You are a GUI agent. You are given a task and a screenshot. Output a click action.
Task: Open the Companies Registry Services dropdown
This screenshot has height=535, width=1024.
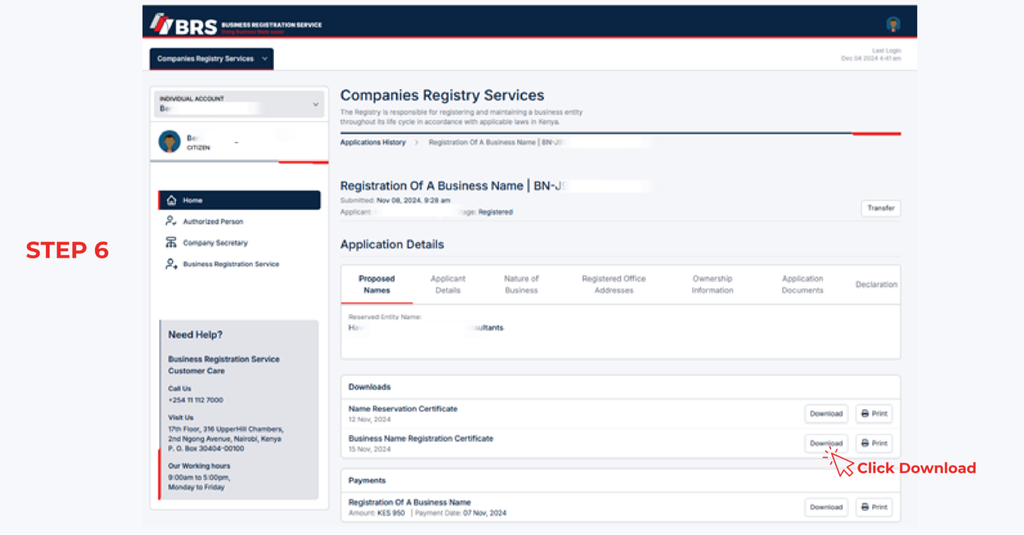tap(212, 59)
